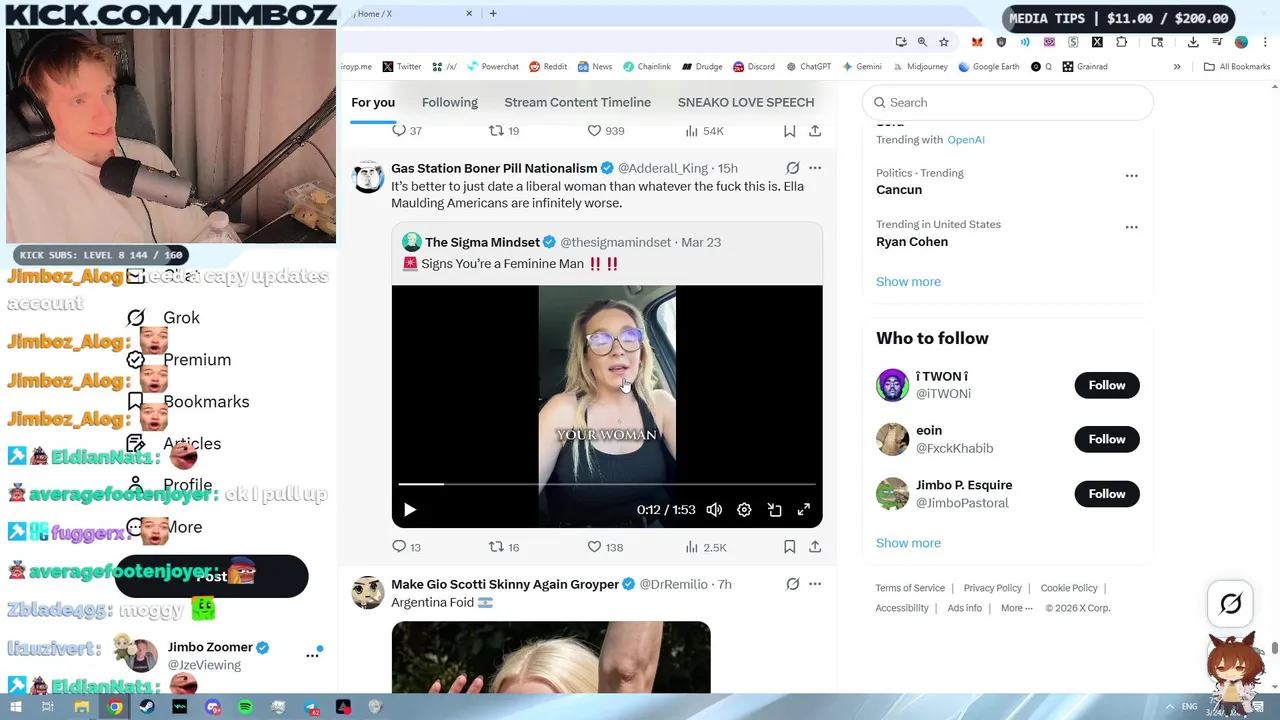1280x720 pixels.
Task: Follow Jimbo P. Esquire
Action: (x=1107, y=494)
